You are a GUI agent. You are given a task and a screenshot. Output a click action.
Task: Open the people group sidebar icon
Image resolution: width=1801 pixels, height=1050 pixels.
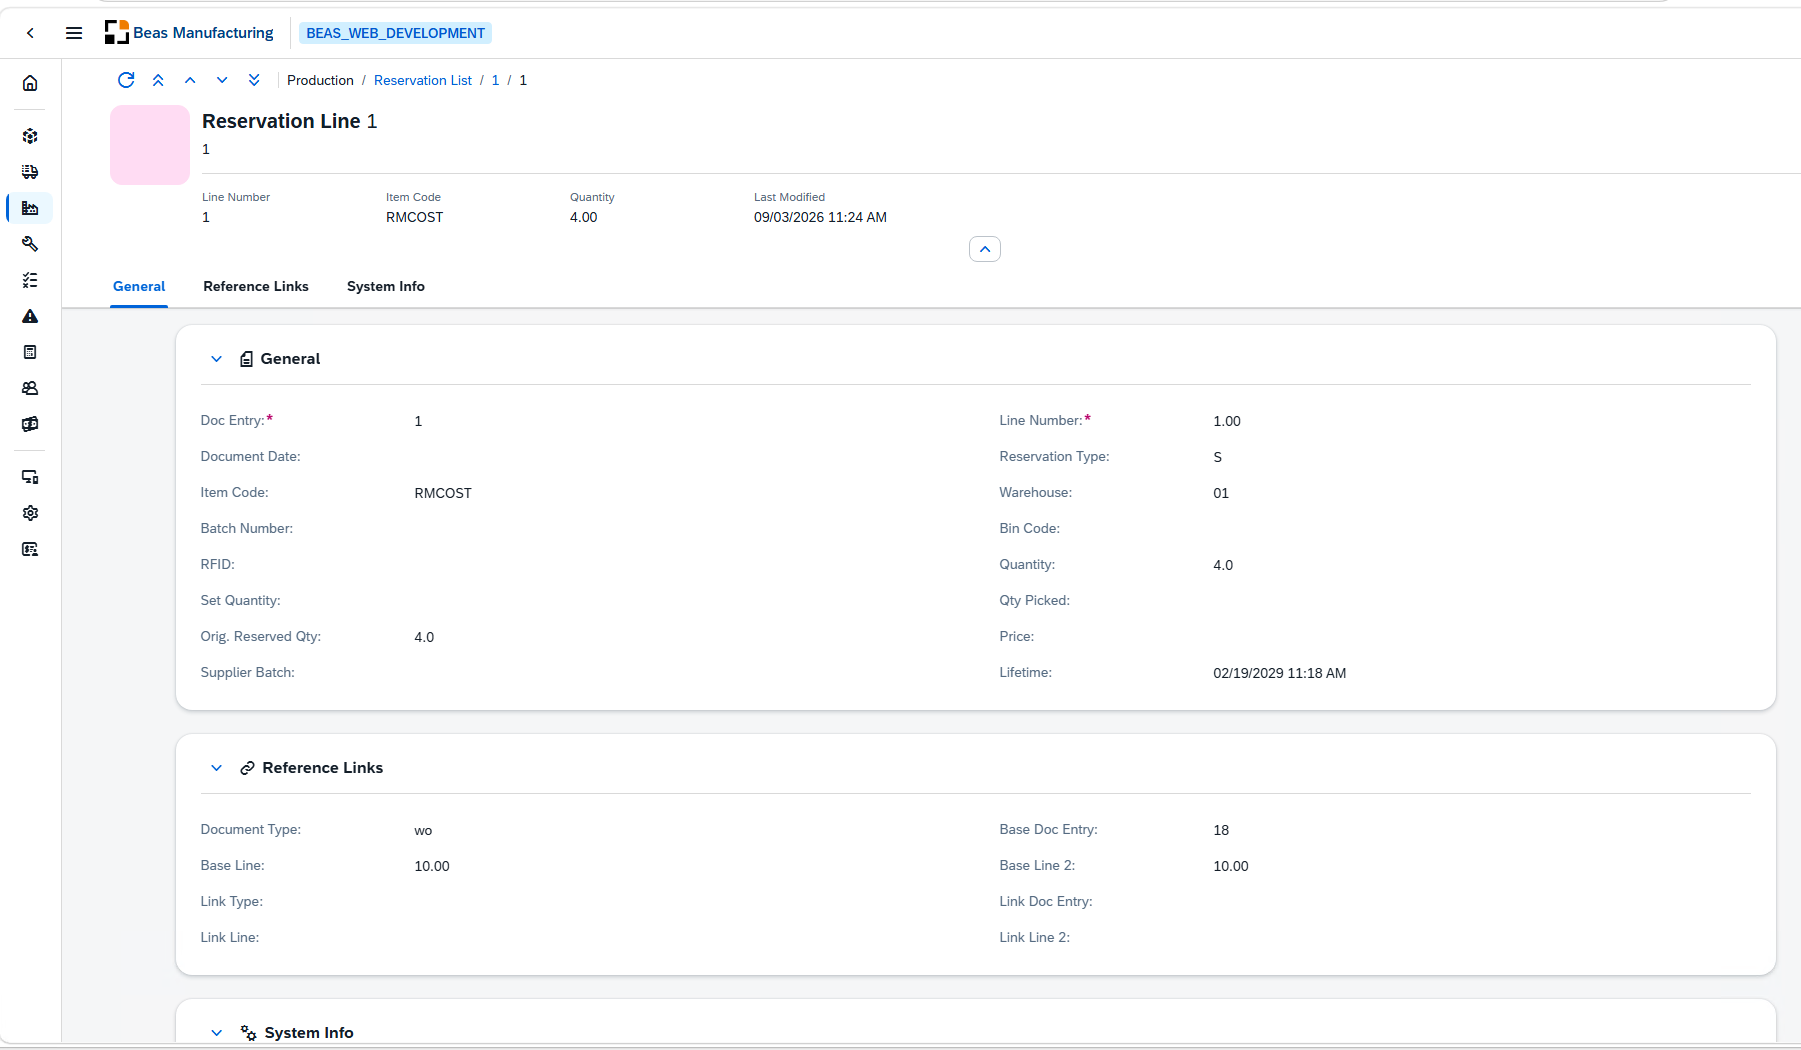coord(30,388)
